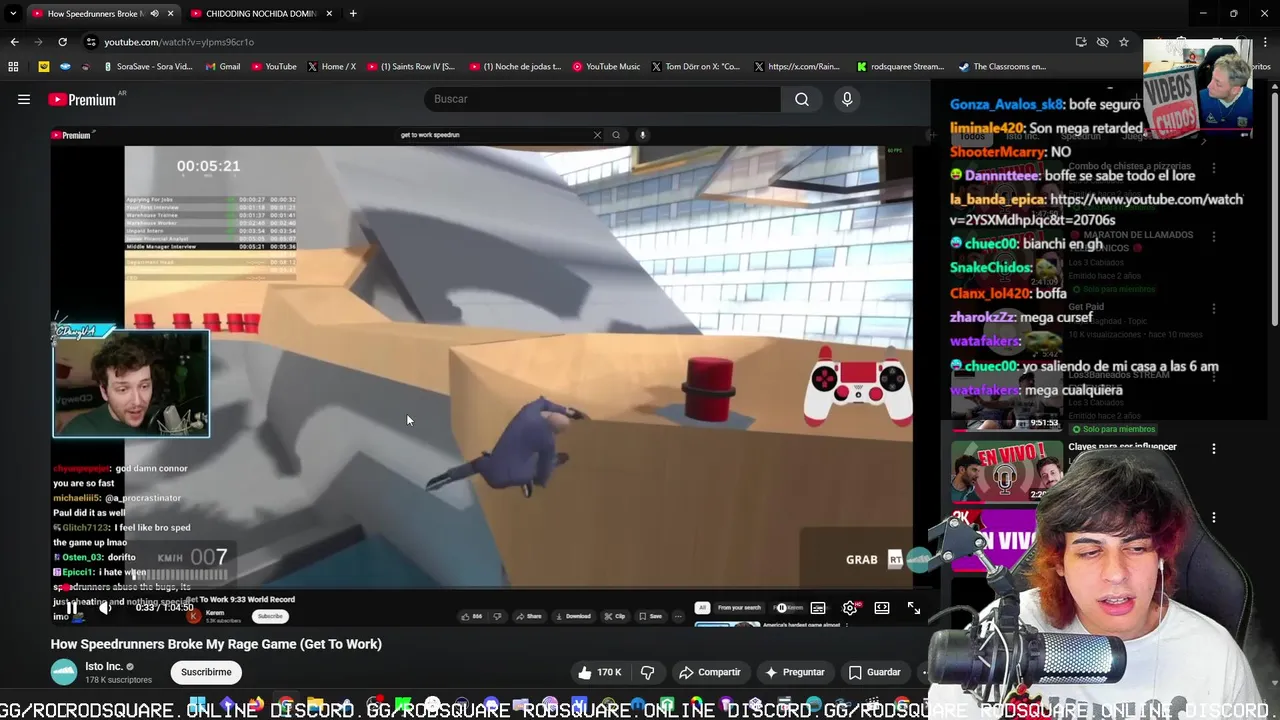The width and height of the screenshot is (1280, 720).
Task: Click the browser address bar URL
Action: tap(179, 42)
